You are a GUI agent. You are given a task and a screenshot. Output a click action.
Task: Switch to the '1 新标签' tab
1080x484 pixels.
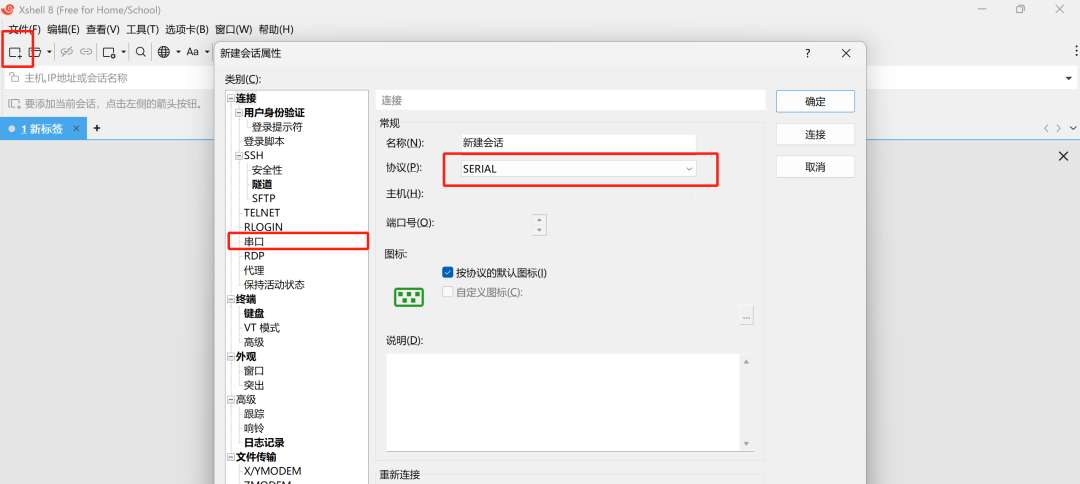[42, 129]
